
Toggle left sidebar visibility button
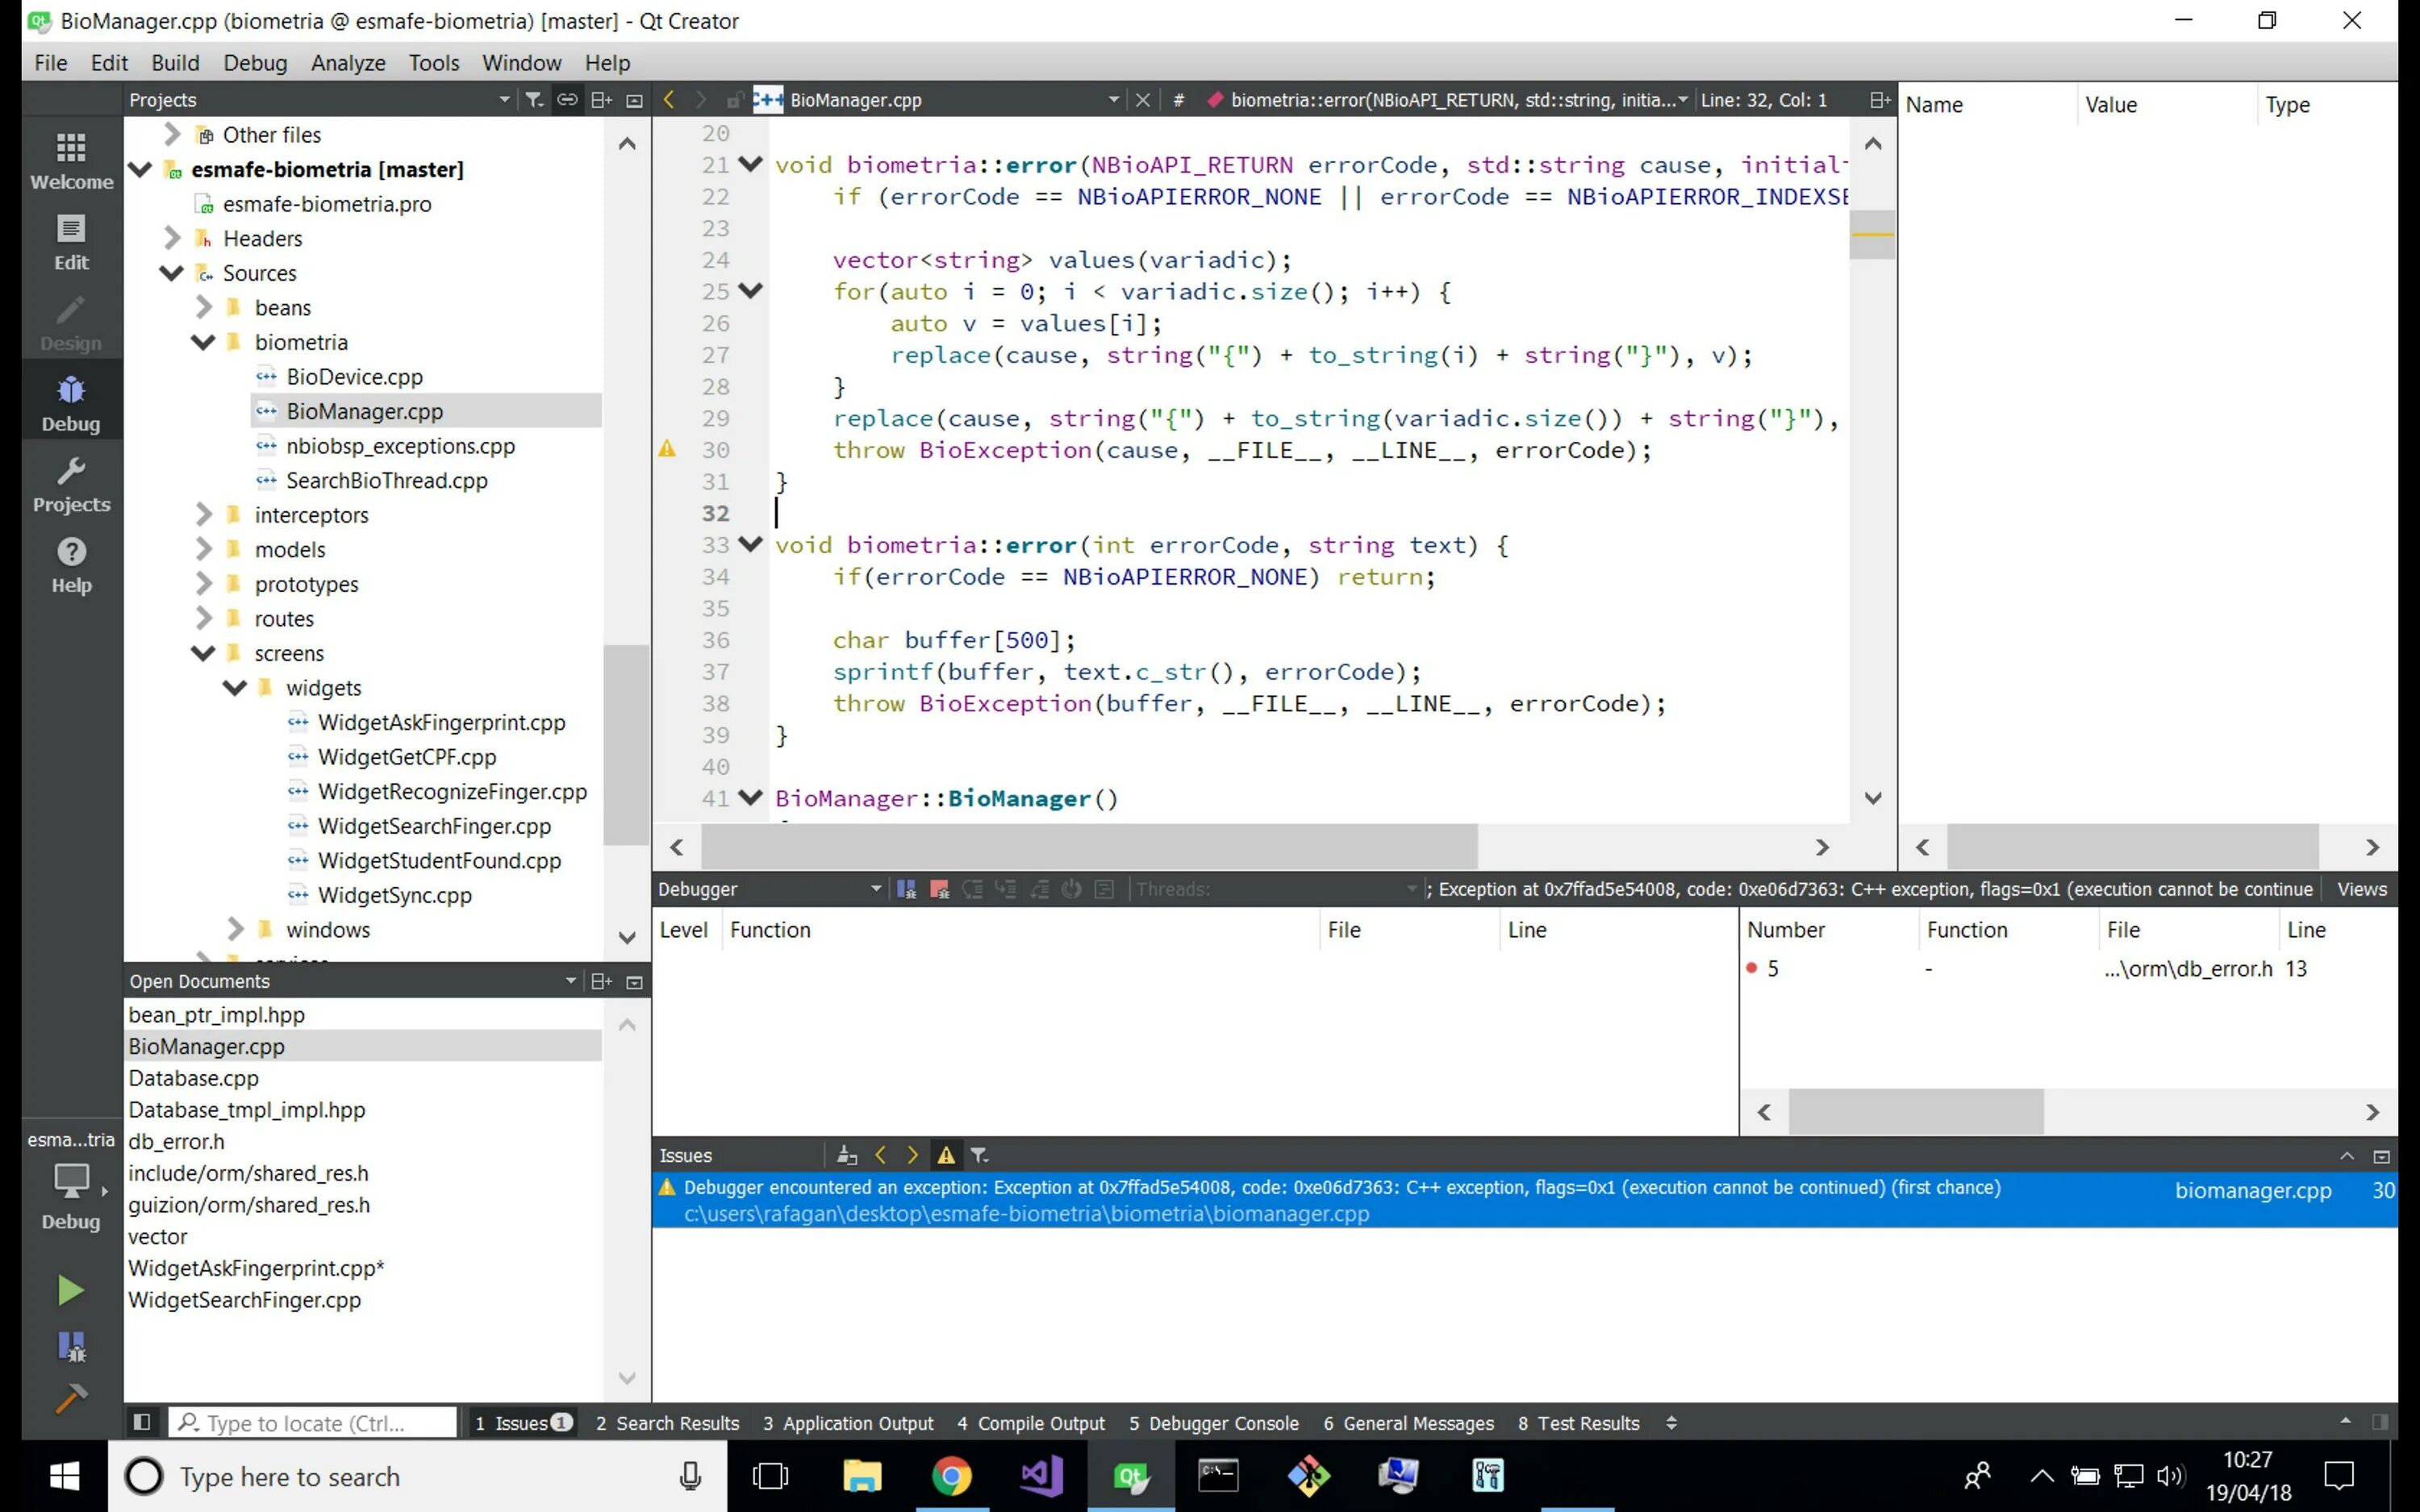(142, 1422)
